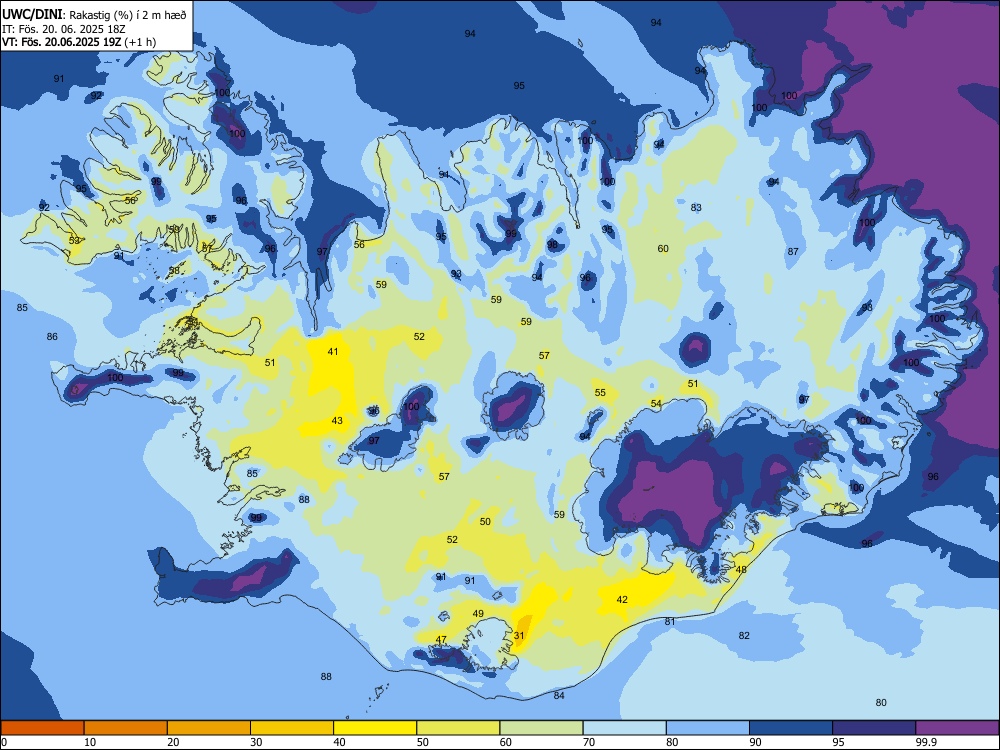The width and height of the screenshot is (1000, 750).
Task: Select the orange 10–20 legend color band
Action: pyautogui.click(x=126, y=728)
